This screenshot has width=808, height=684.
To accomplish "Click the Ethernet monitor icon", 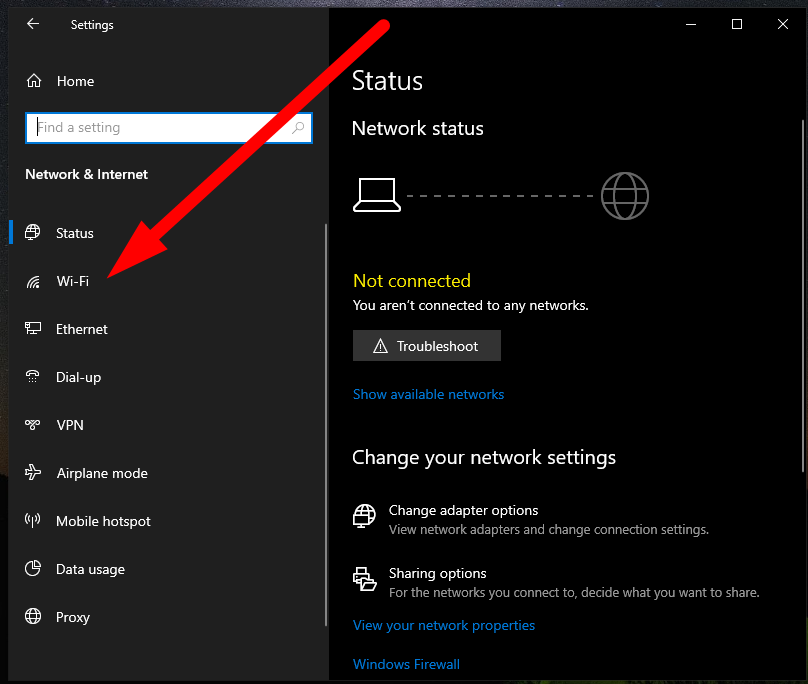I will pos(33,328).
